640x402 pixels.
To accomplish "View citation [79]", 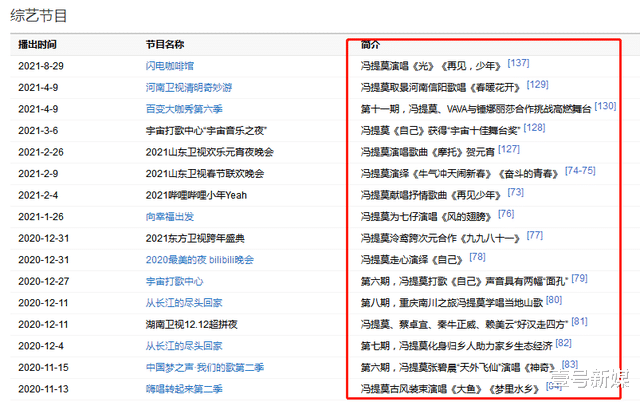I will [579, 279].
